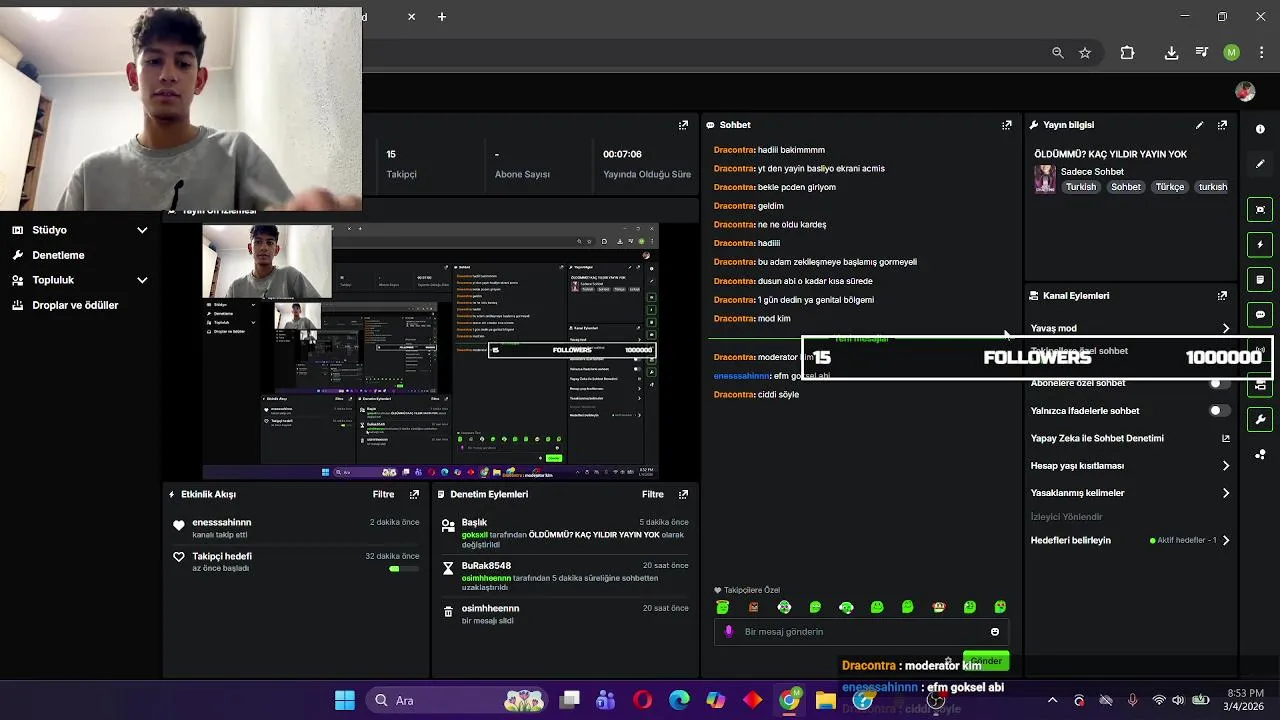Pop out the Etkinlik Akışı panel

(x=414, y=494)
